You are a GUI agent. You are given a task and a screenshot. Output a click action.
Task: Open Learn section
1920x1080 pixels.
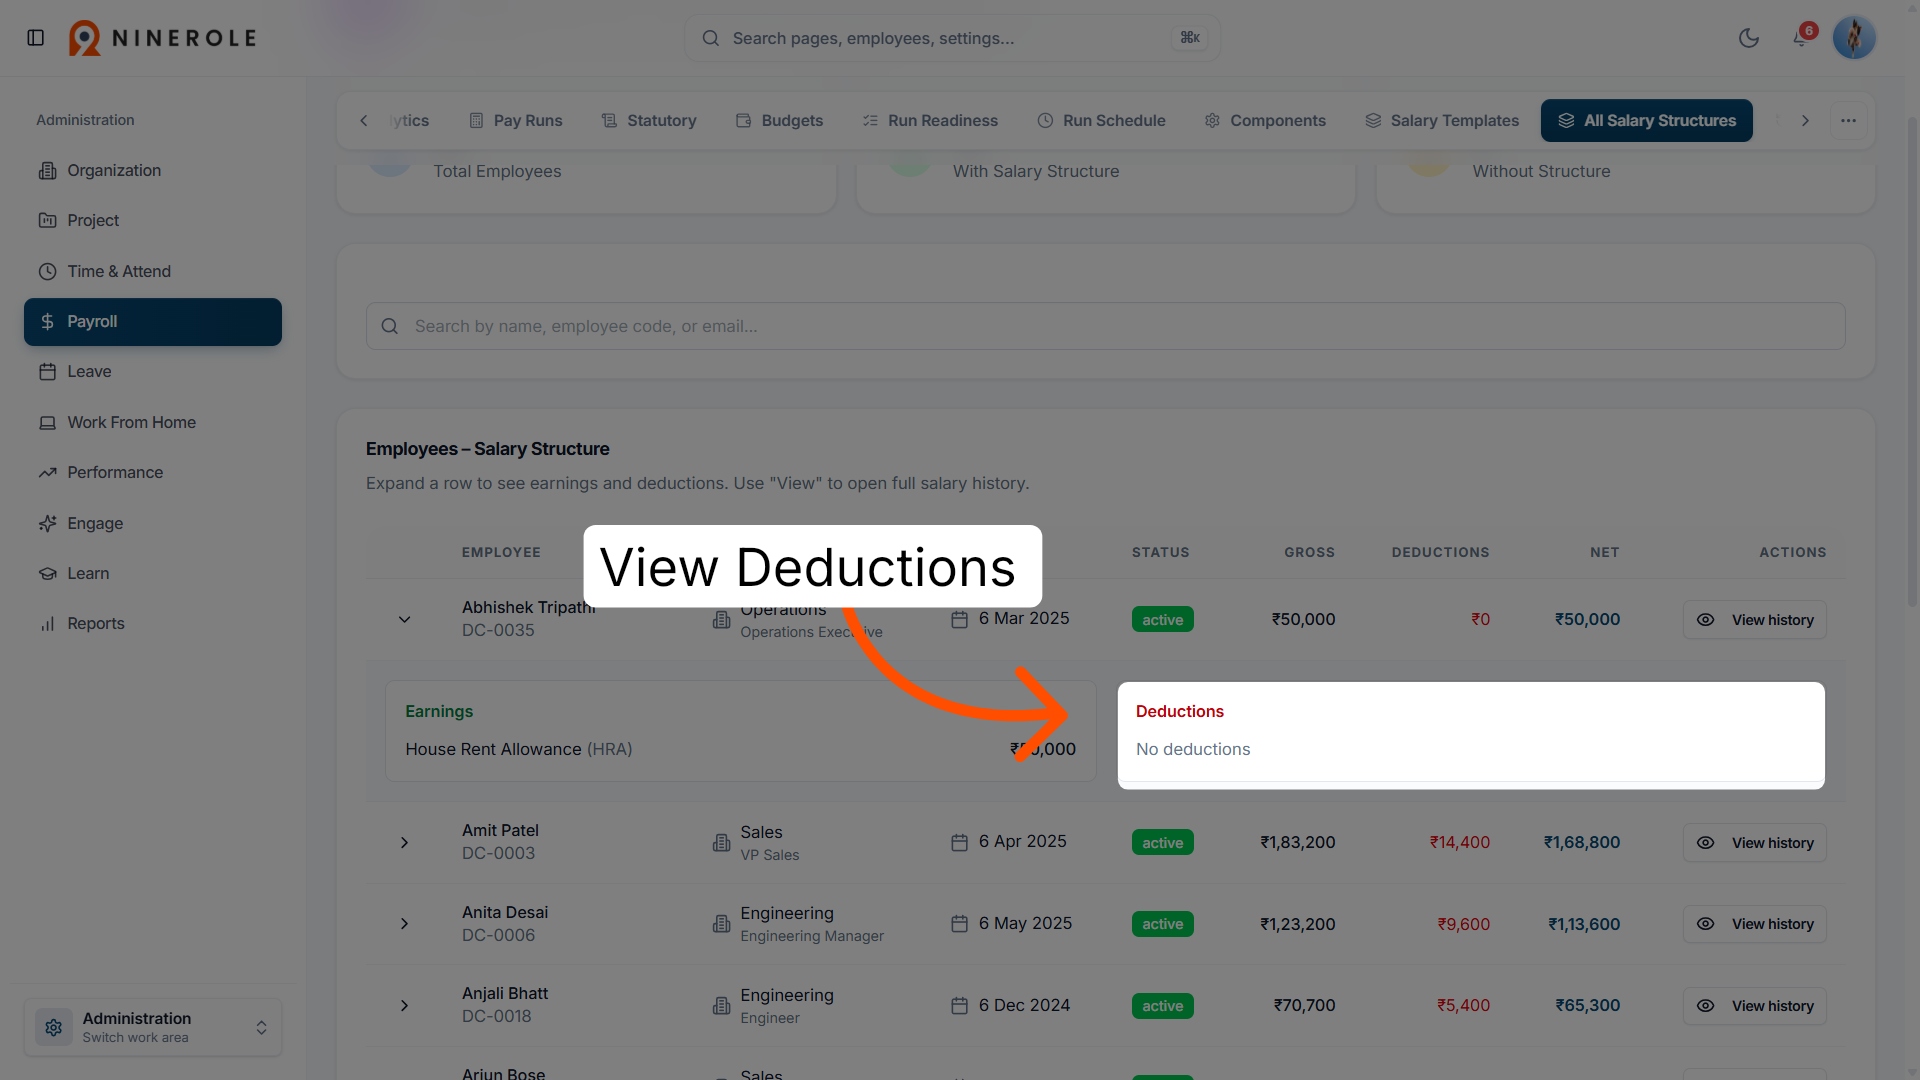(153, 573)
